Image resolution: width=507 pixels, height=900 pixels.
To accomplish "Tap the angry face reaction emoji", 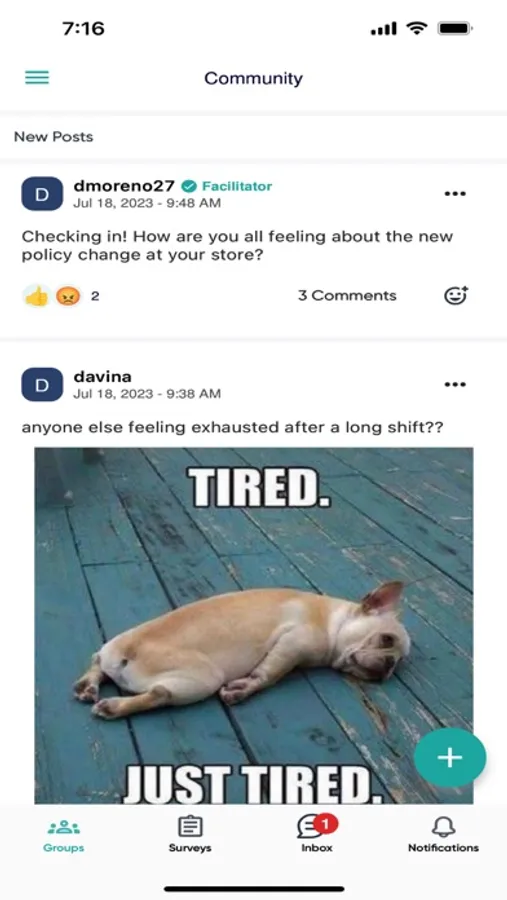I will [x=68, y=296].
